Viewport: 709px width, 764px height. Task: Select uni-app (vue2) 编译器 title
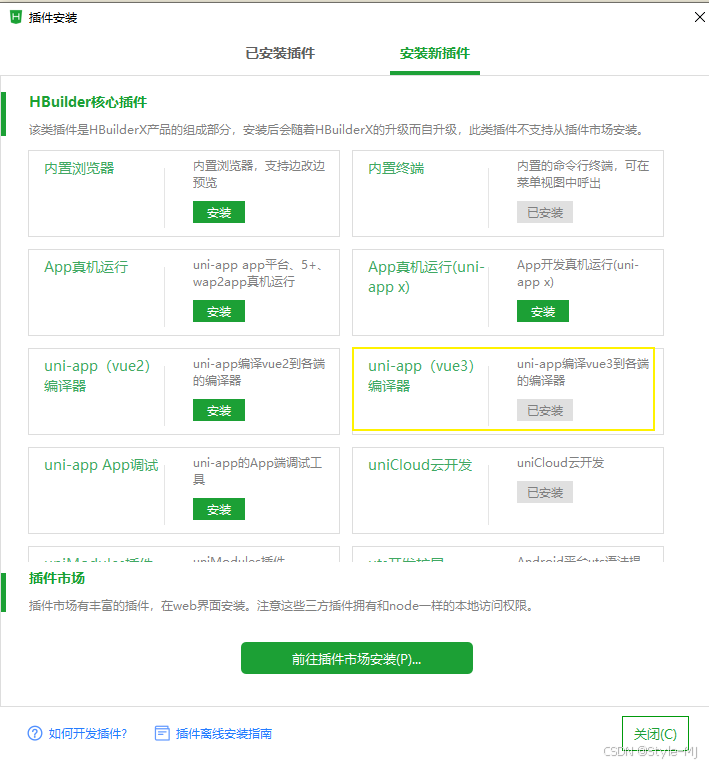coord(97,376)
